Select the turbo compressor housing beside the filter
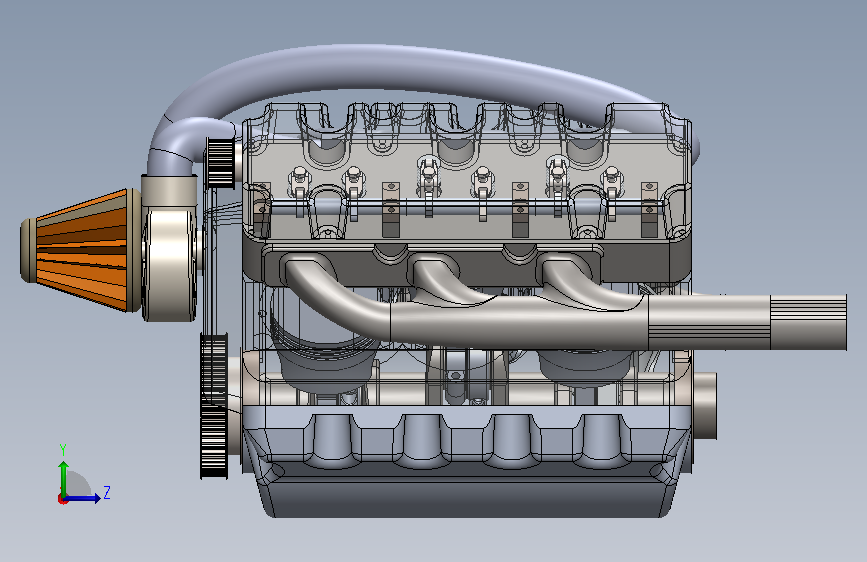 pos(170,263)
